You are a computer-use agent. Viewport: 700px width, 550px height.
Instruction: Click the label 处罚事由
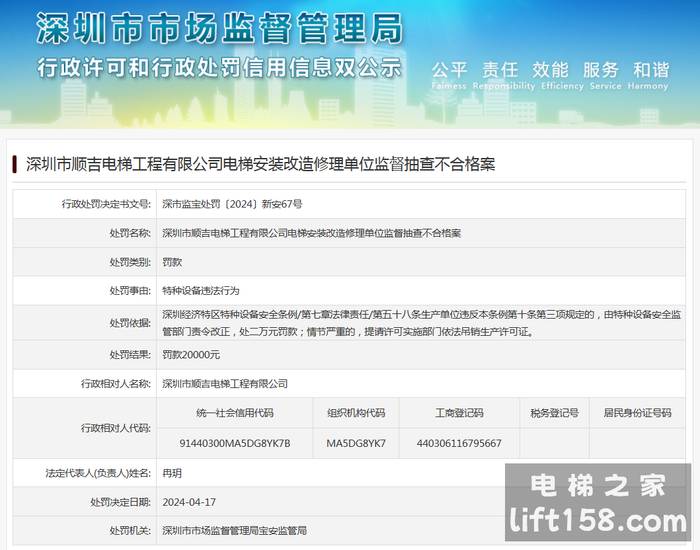point(130,291)
